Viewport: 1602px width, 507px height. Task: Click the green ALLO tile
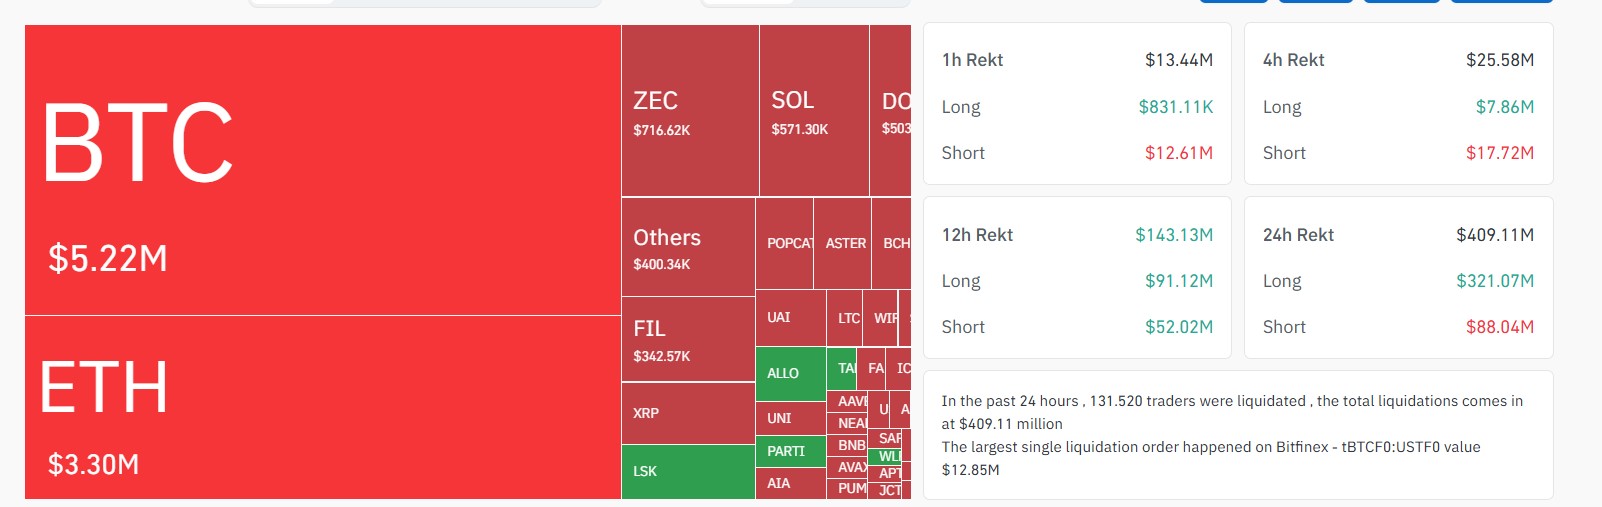coord(790,373)
